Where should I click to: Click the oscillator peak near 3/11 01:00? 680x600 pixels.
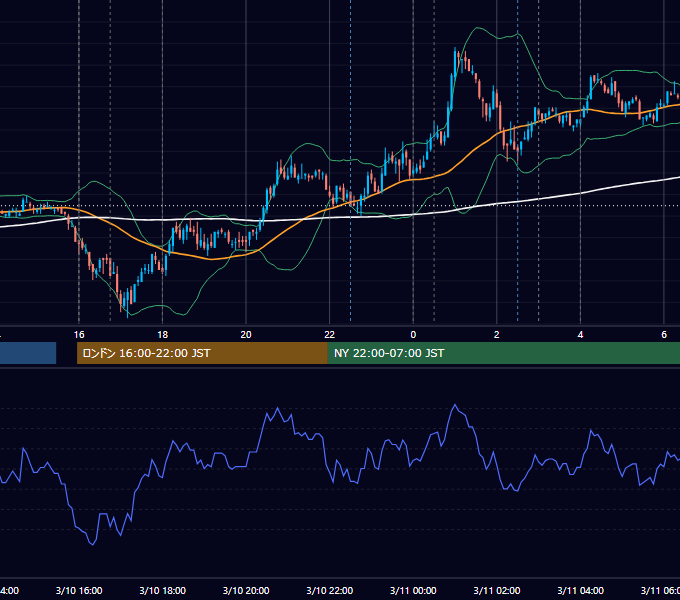point(455,405)
